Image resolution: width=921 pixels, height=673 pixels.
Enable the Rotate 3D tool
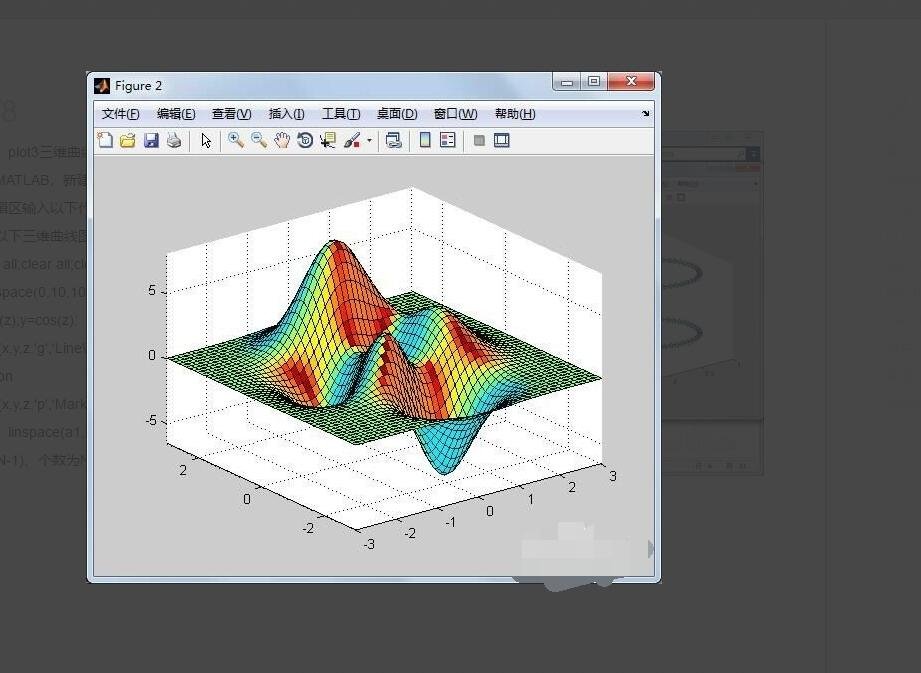click(x=305, y=141)
